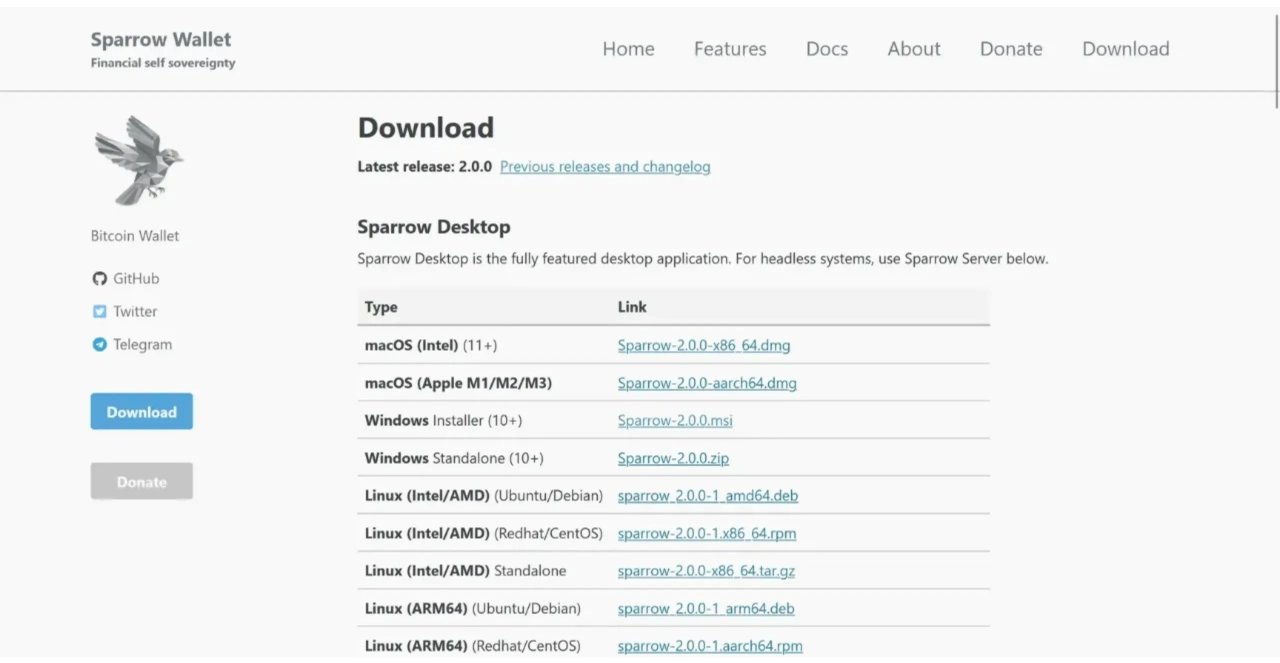The image size is (1280, 663).
Task: Select Donate in the top navigation
Action: [x=1011, y=49]
